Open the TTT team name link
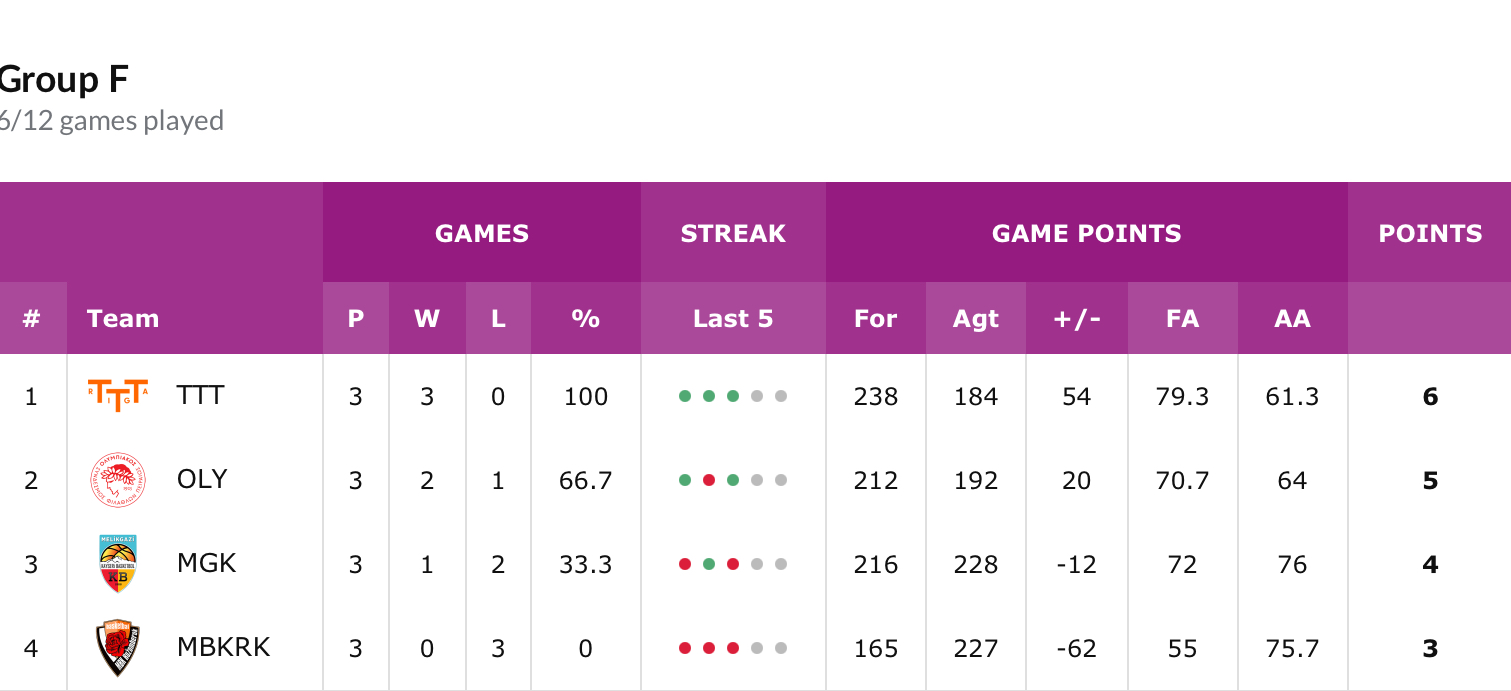 pyautogui.click(x=200, y=395)
